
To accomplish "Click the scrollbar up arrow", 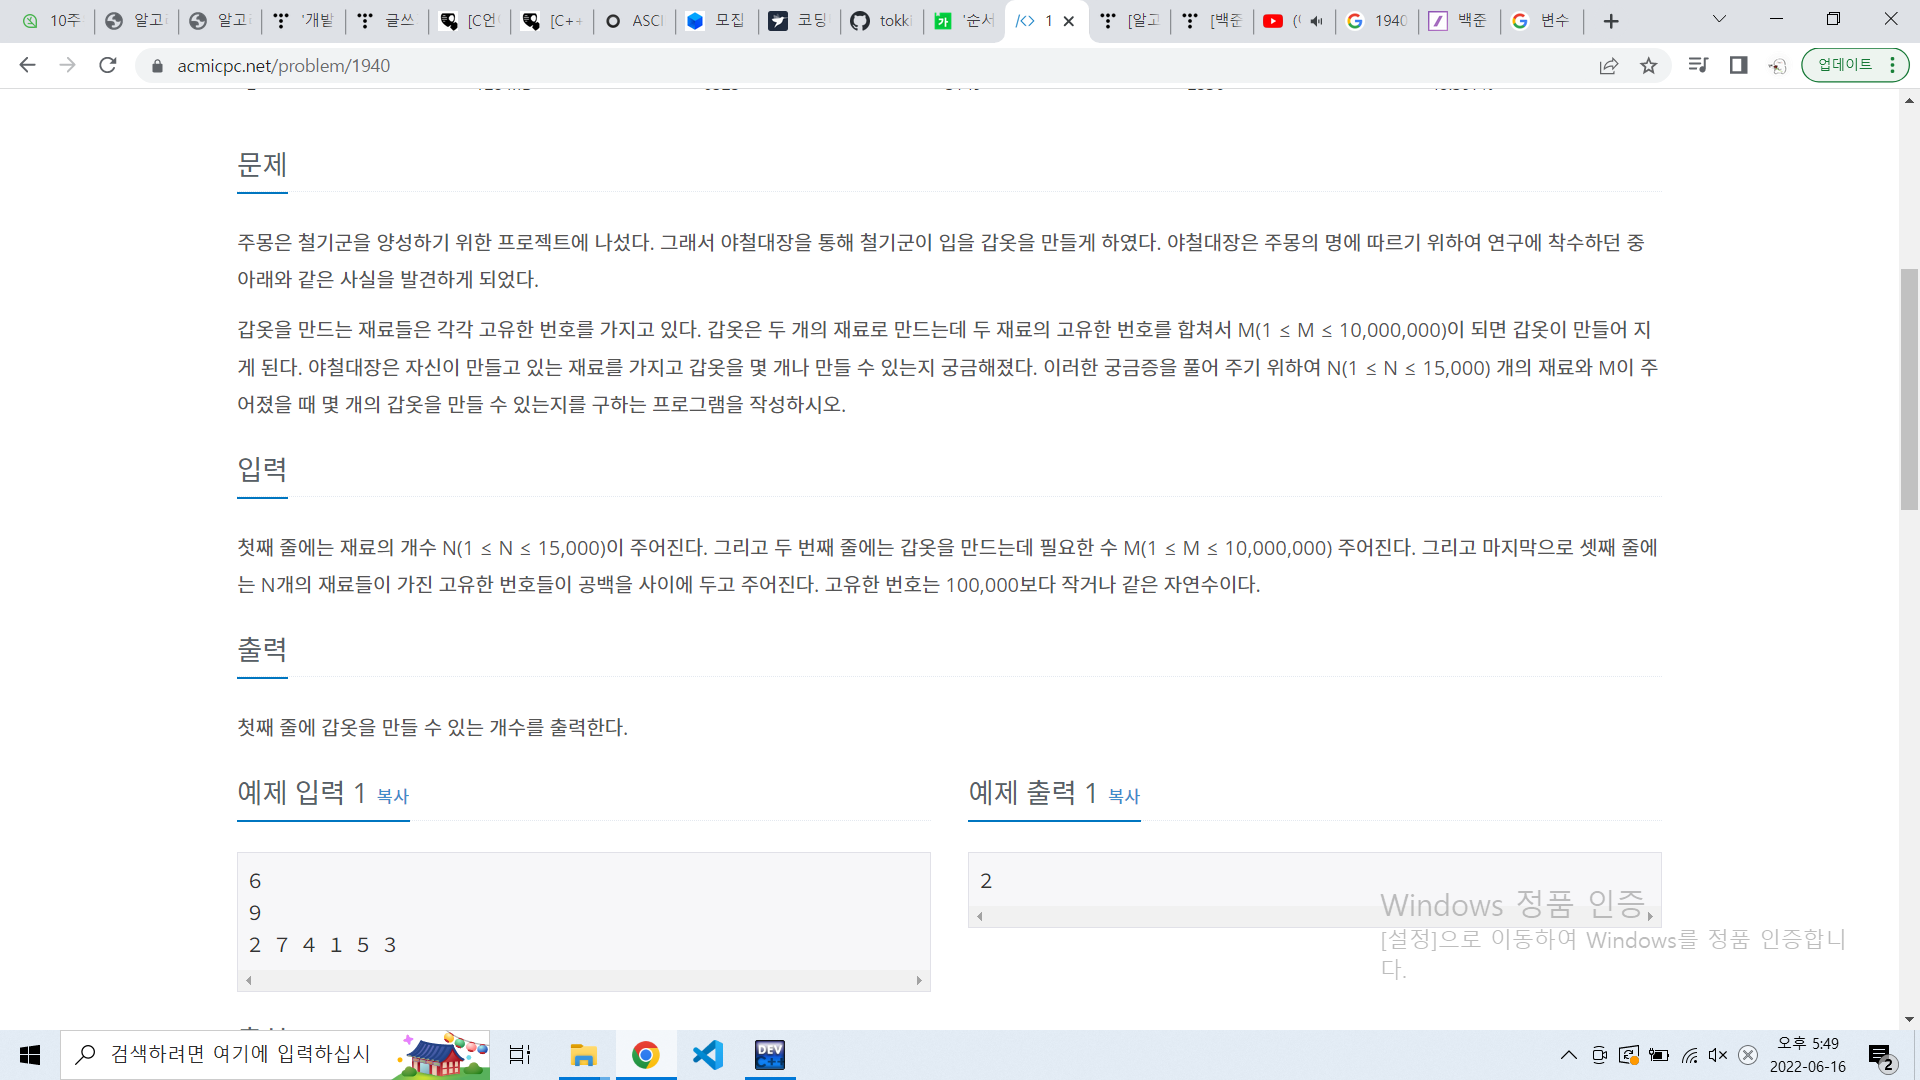I will [1909, 101].
